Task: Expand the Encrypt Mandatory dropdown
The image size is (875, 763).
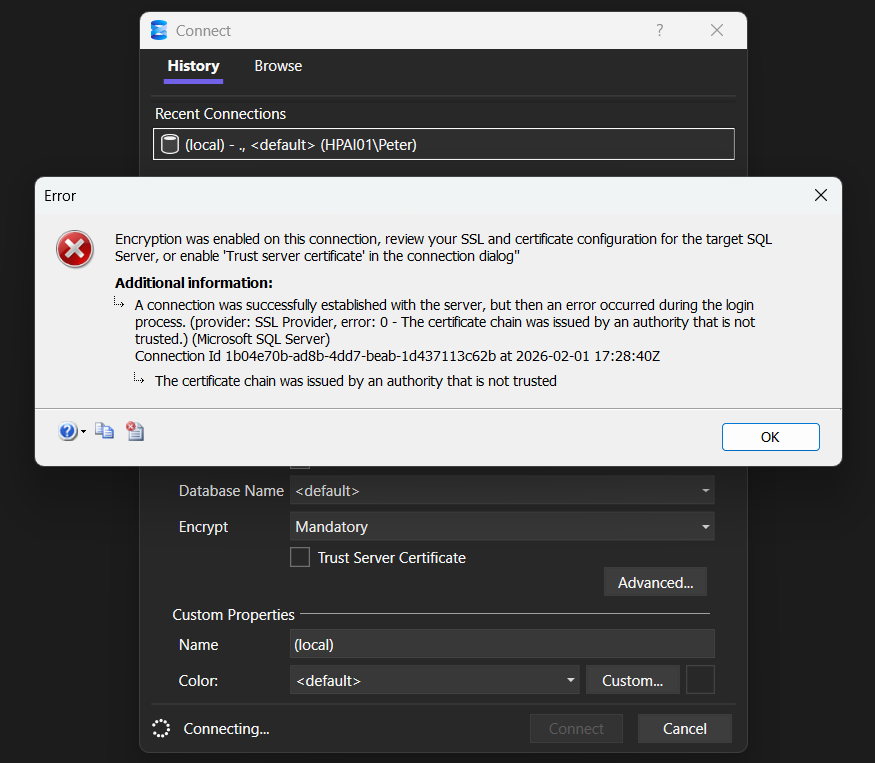Action: coord(705,527)
